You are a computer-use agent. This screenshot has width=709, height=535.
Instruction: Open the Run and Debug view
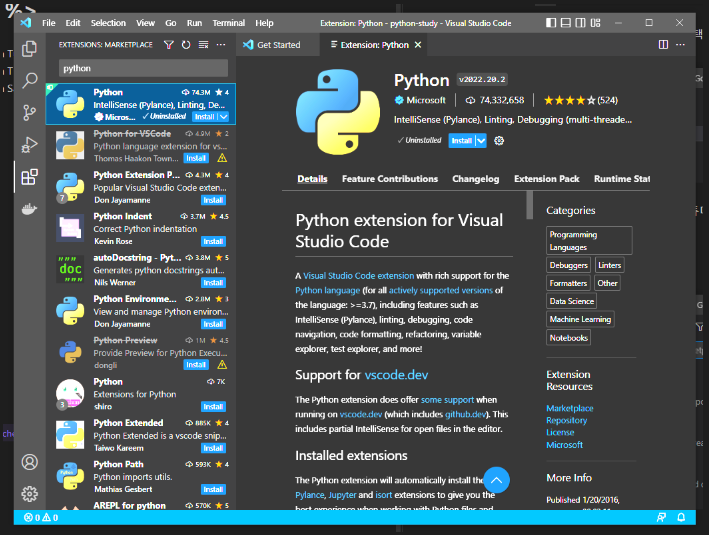[x=29, y=145]
